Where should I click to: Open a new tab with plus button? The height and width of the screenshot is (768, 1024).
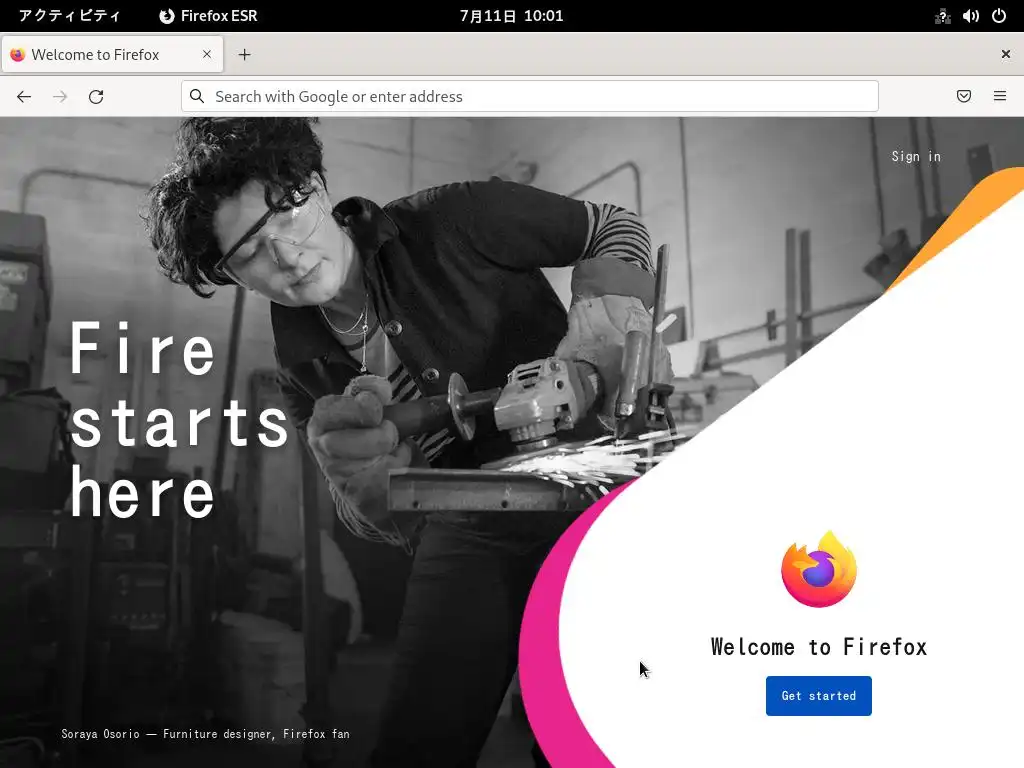[244, 55]
